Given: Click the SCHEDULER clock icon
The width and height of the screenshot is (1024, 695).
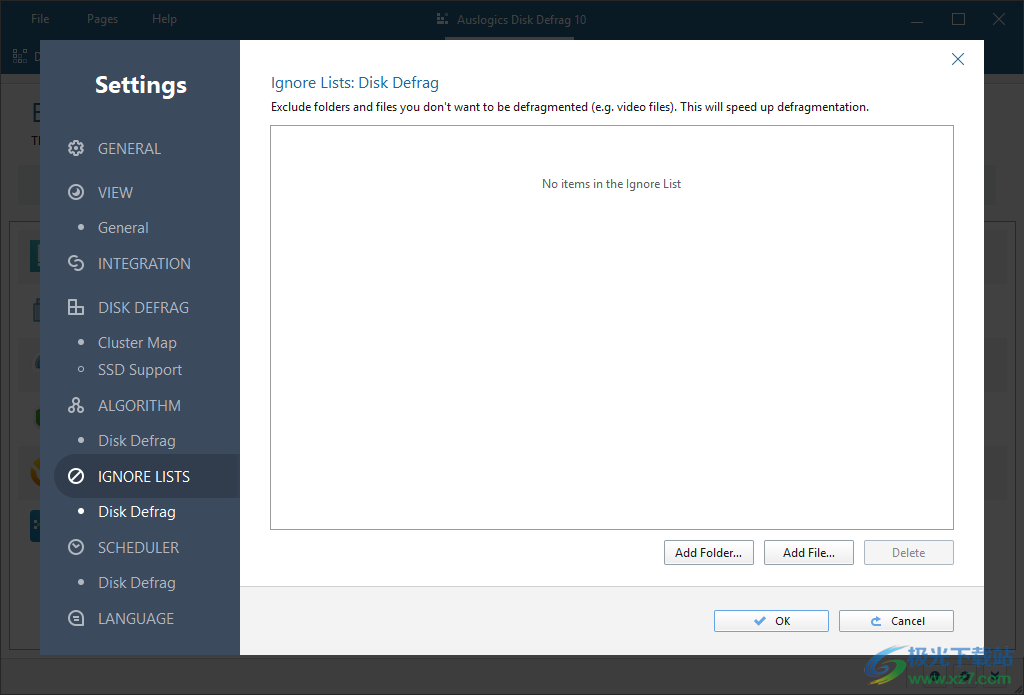Looking at the screenshot, I should 76,547.
